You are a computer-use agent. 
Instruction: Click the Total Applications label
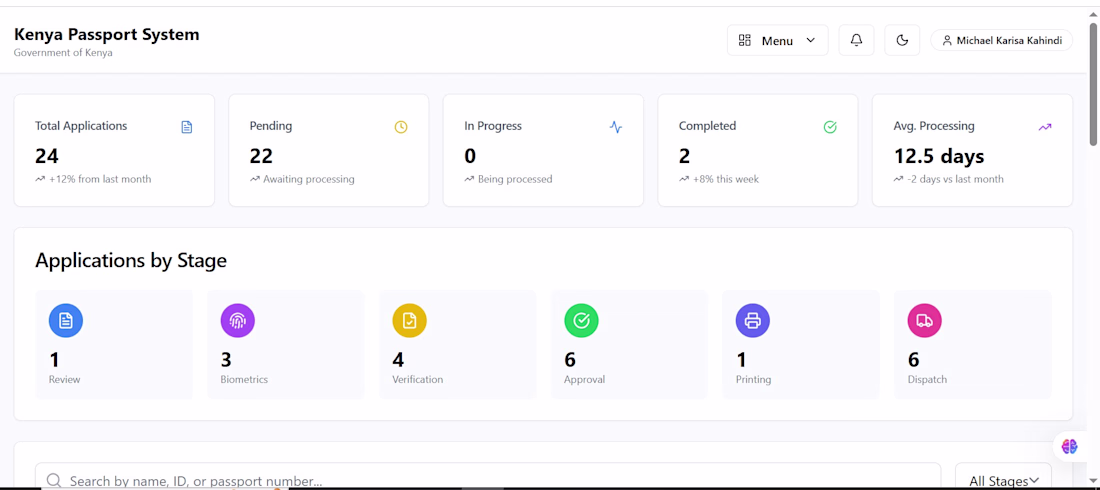[81, 126]
